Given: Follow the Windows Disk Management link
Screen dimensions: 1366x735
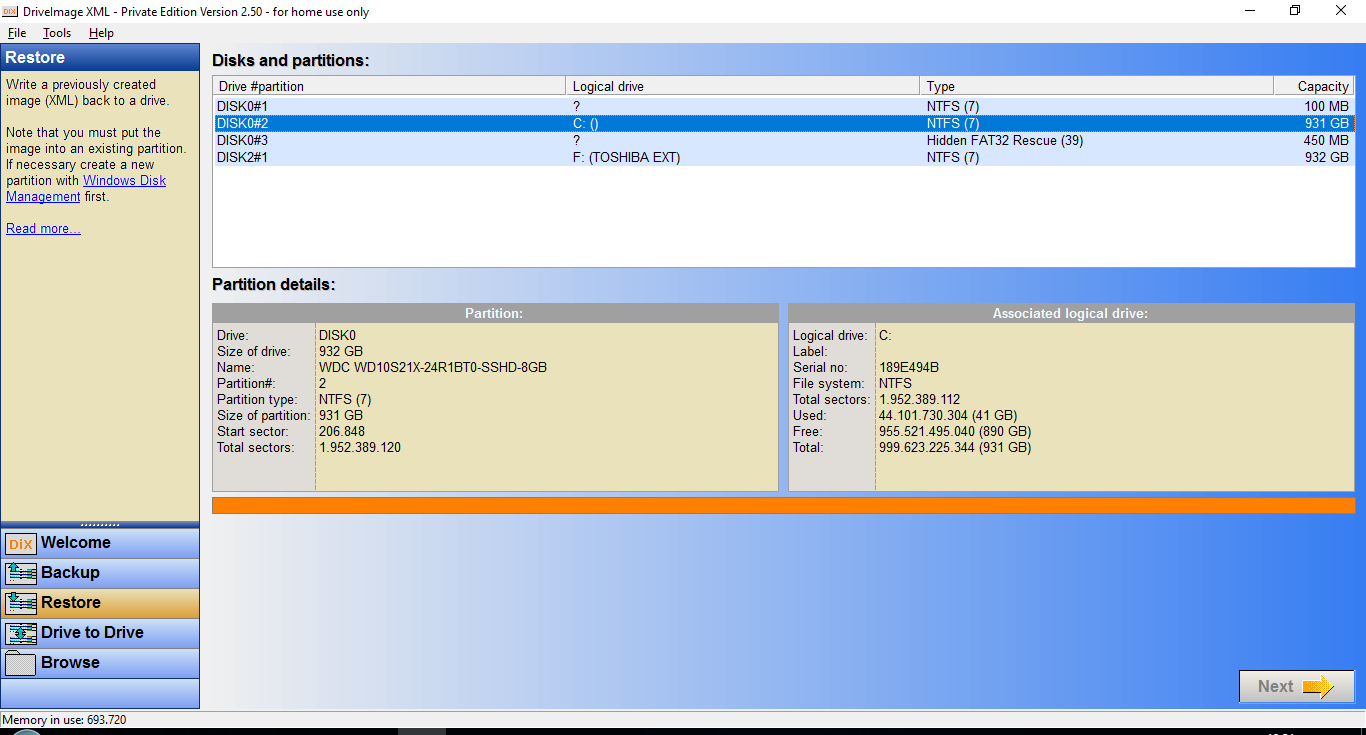Looking at the screenshot, I should (86, 189).
